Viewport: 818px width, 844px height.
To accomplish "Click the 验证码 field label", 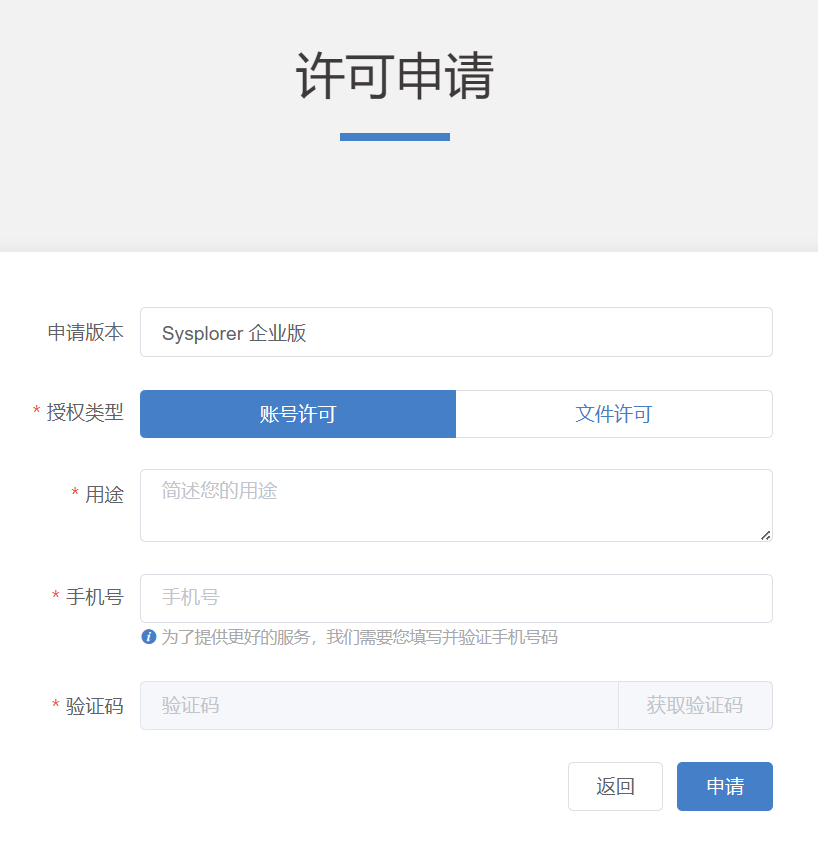I will (95, 707).
